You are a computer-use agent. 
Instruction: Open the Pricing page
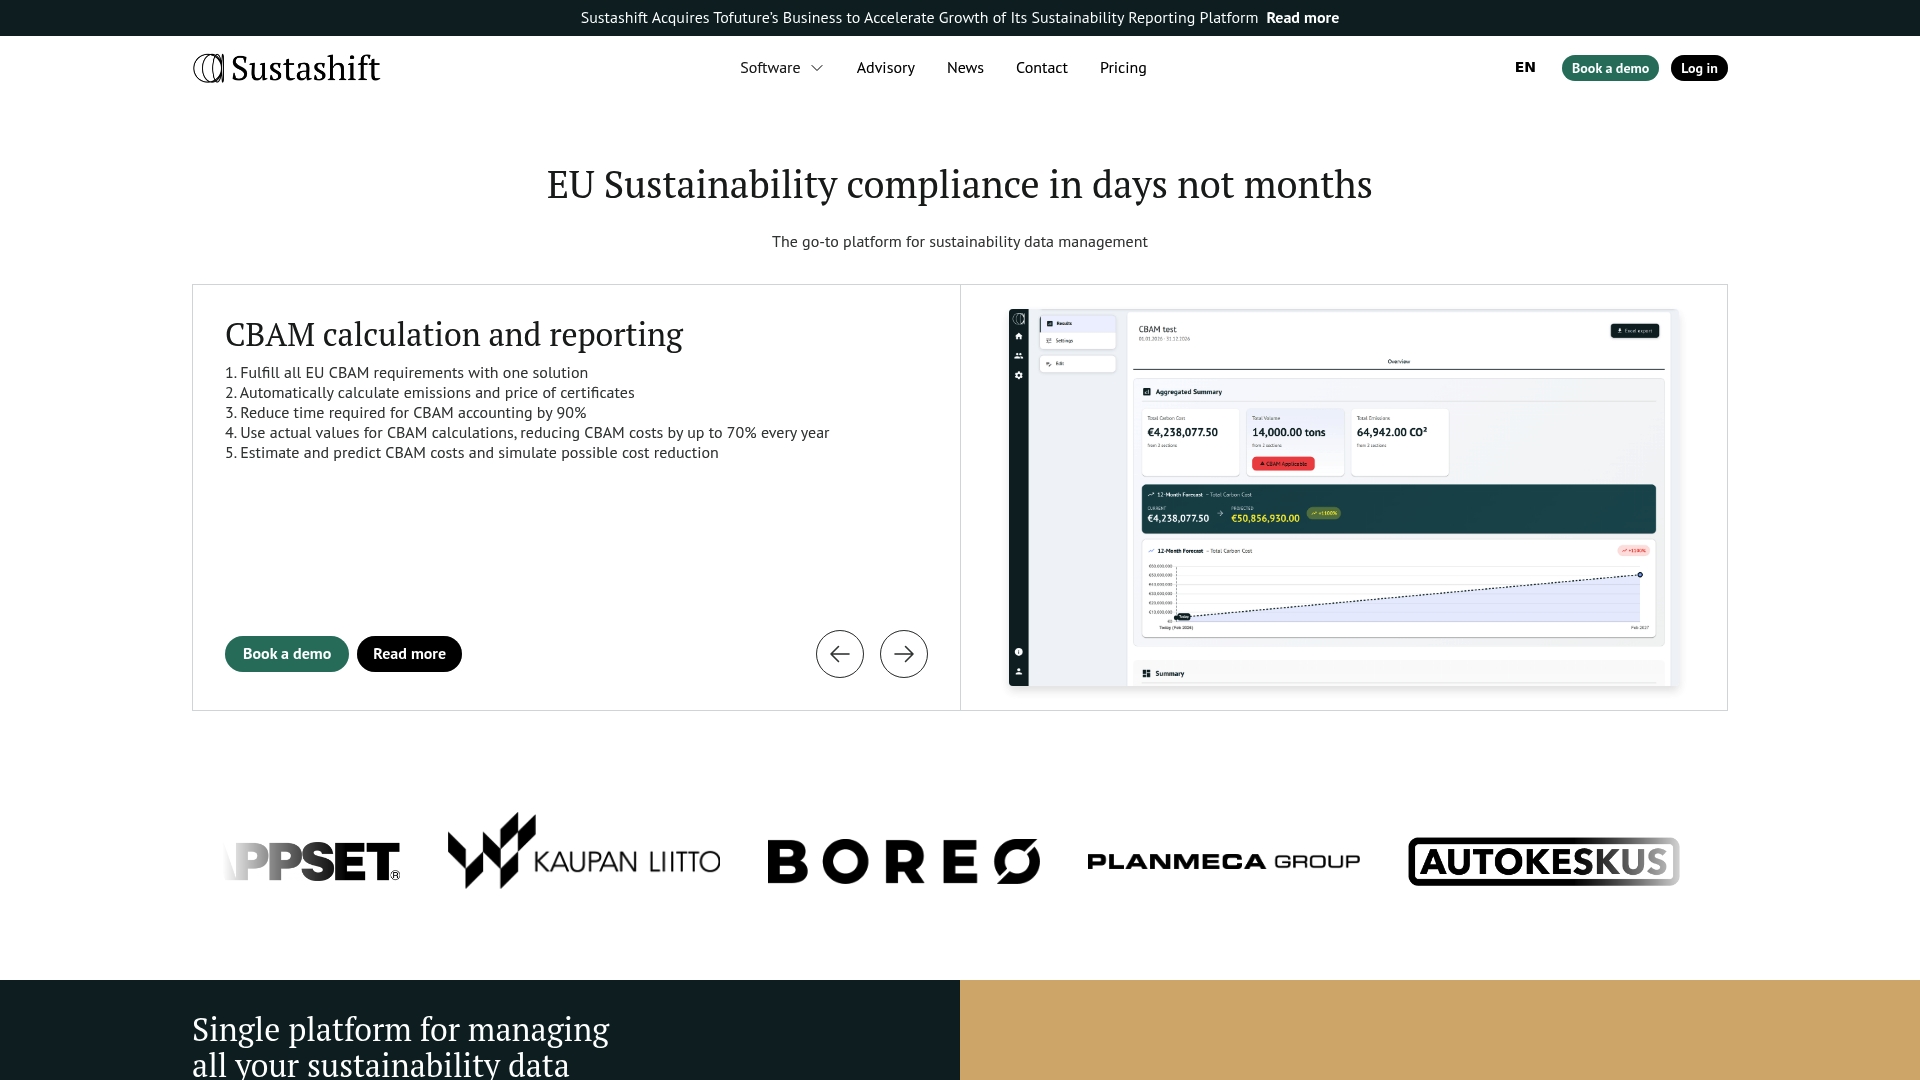[x=1123, y=67]
